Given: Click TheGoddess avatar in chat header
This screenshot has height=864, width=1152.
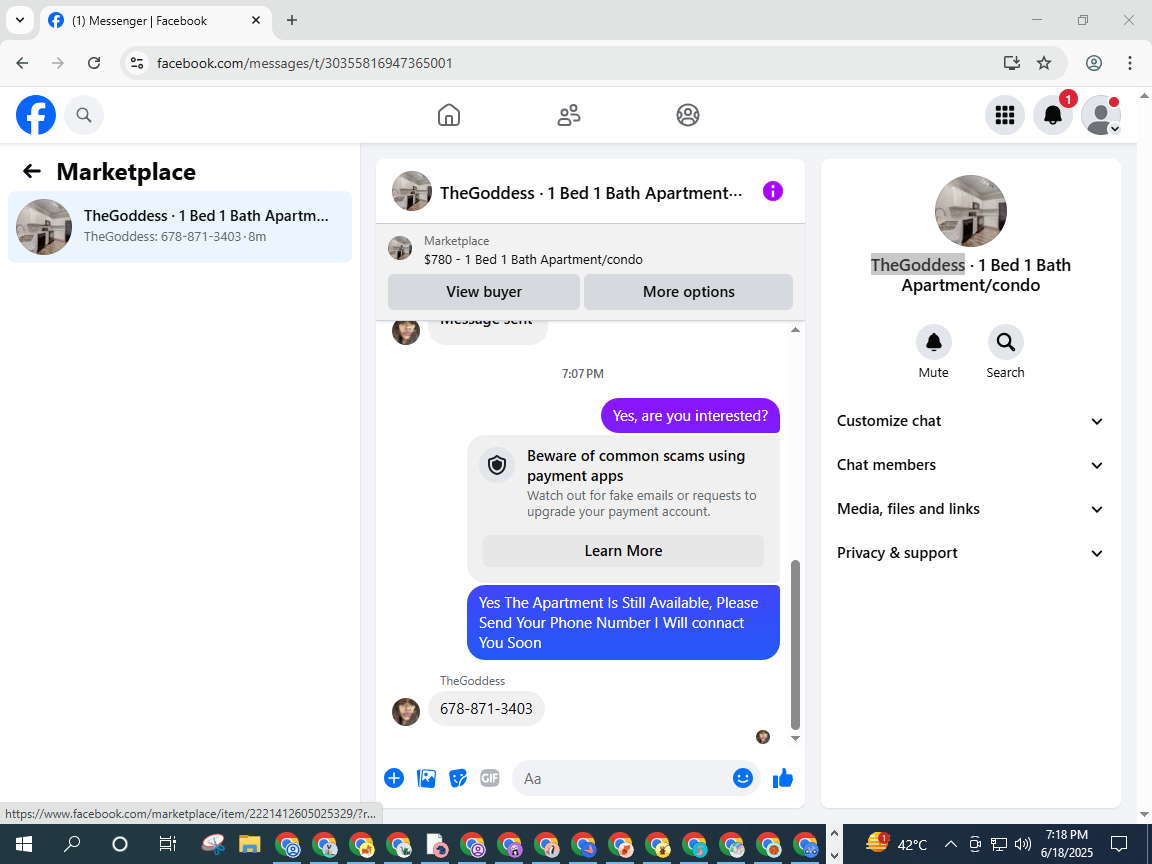Looking at the screenshot, I should coord(411,192).
